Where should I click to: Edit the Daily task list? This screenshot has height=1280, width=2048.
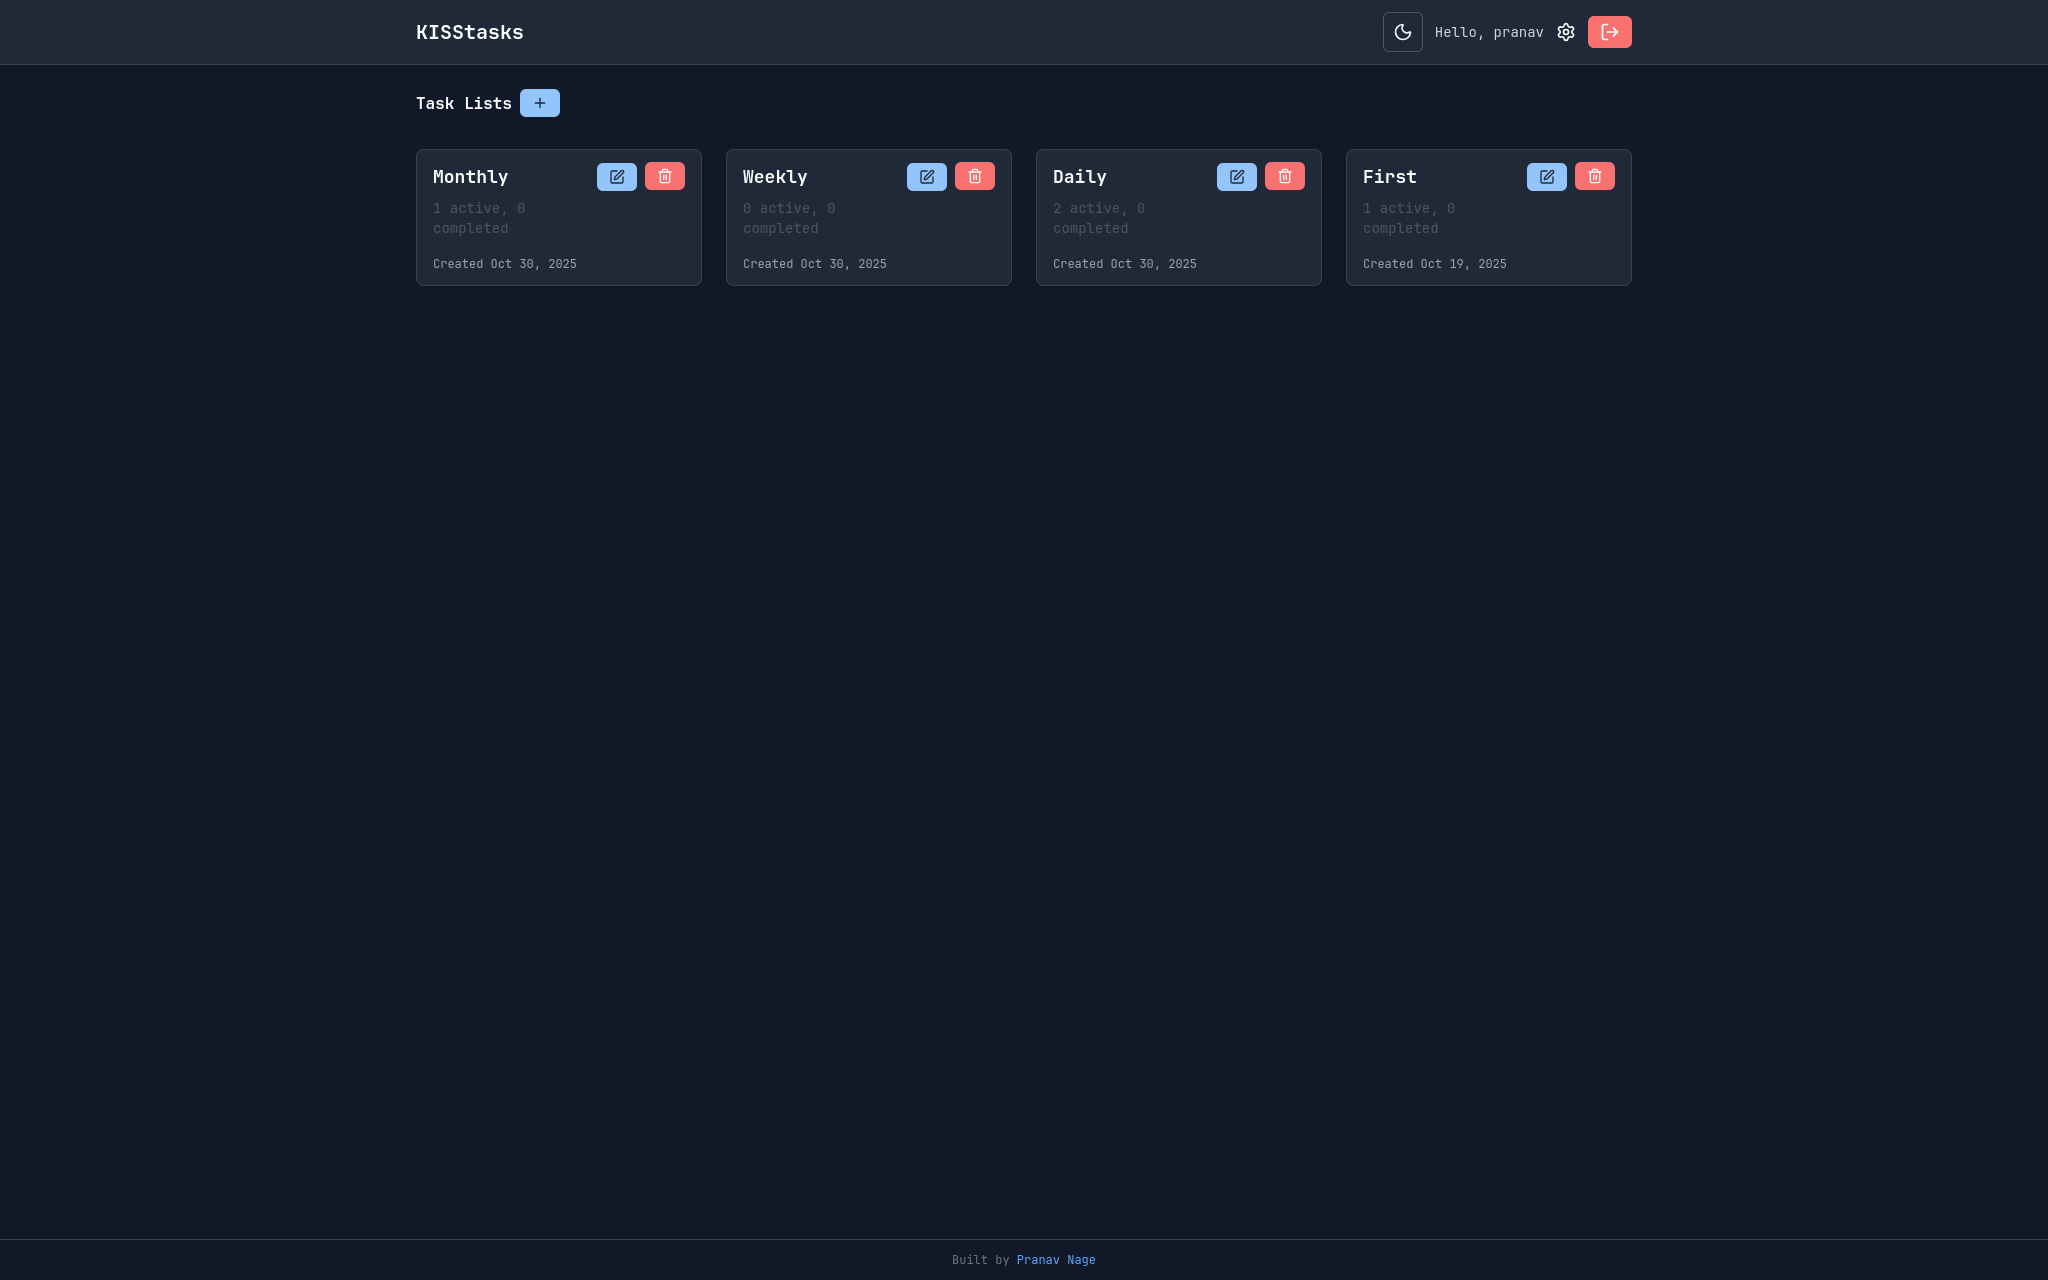1236,177
